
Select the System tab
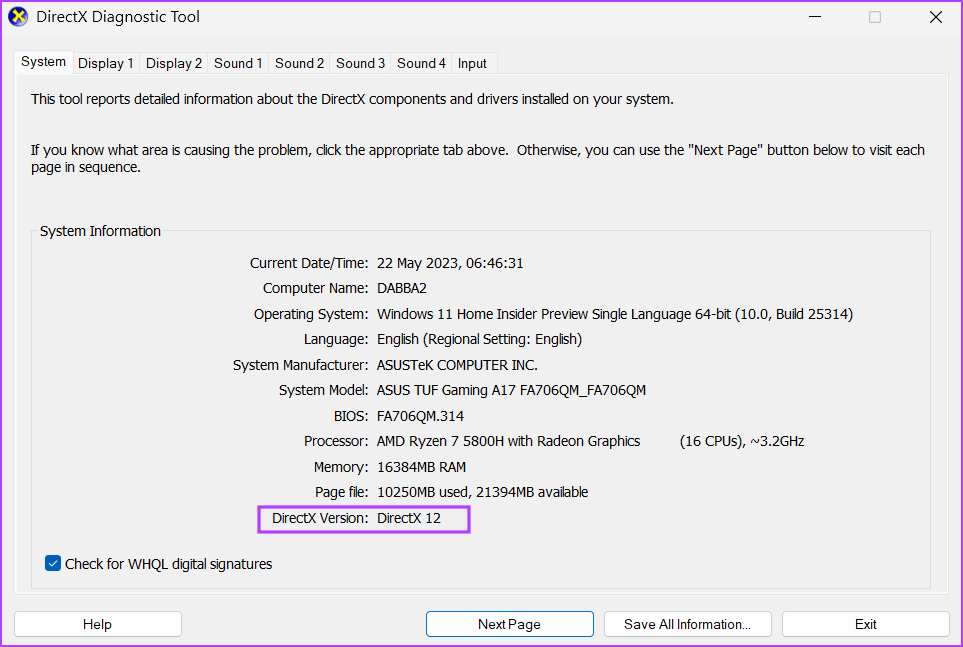click(x=43, y=61)
